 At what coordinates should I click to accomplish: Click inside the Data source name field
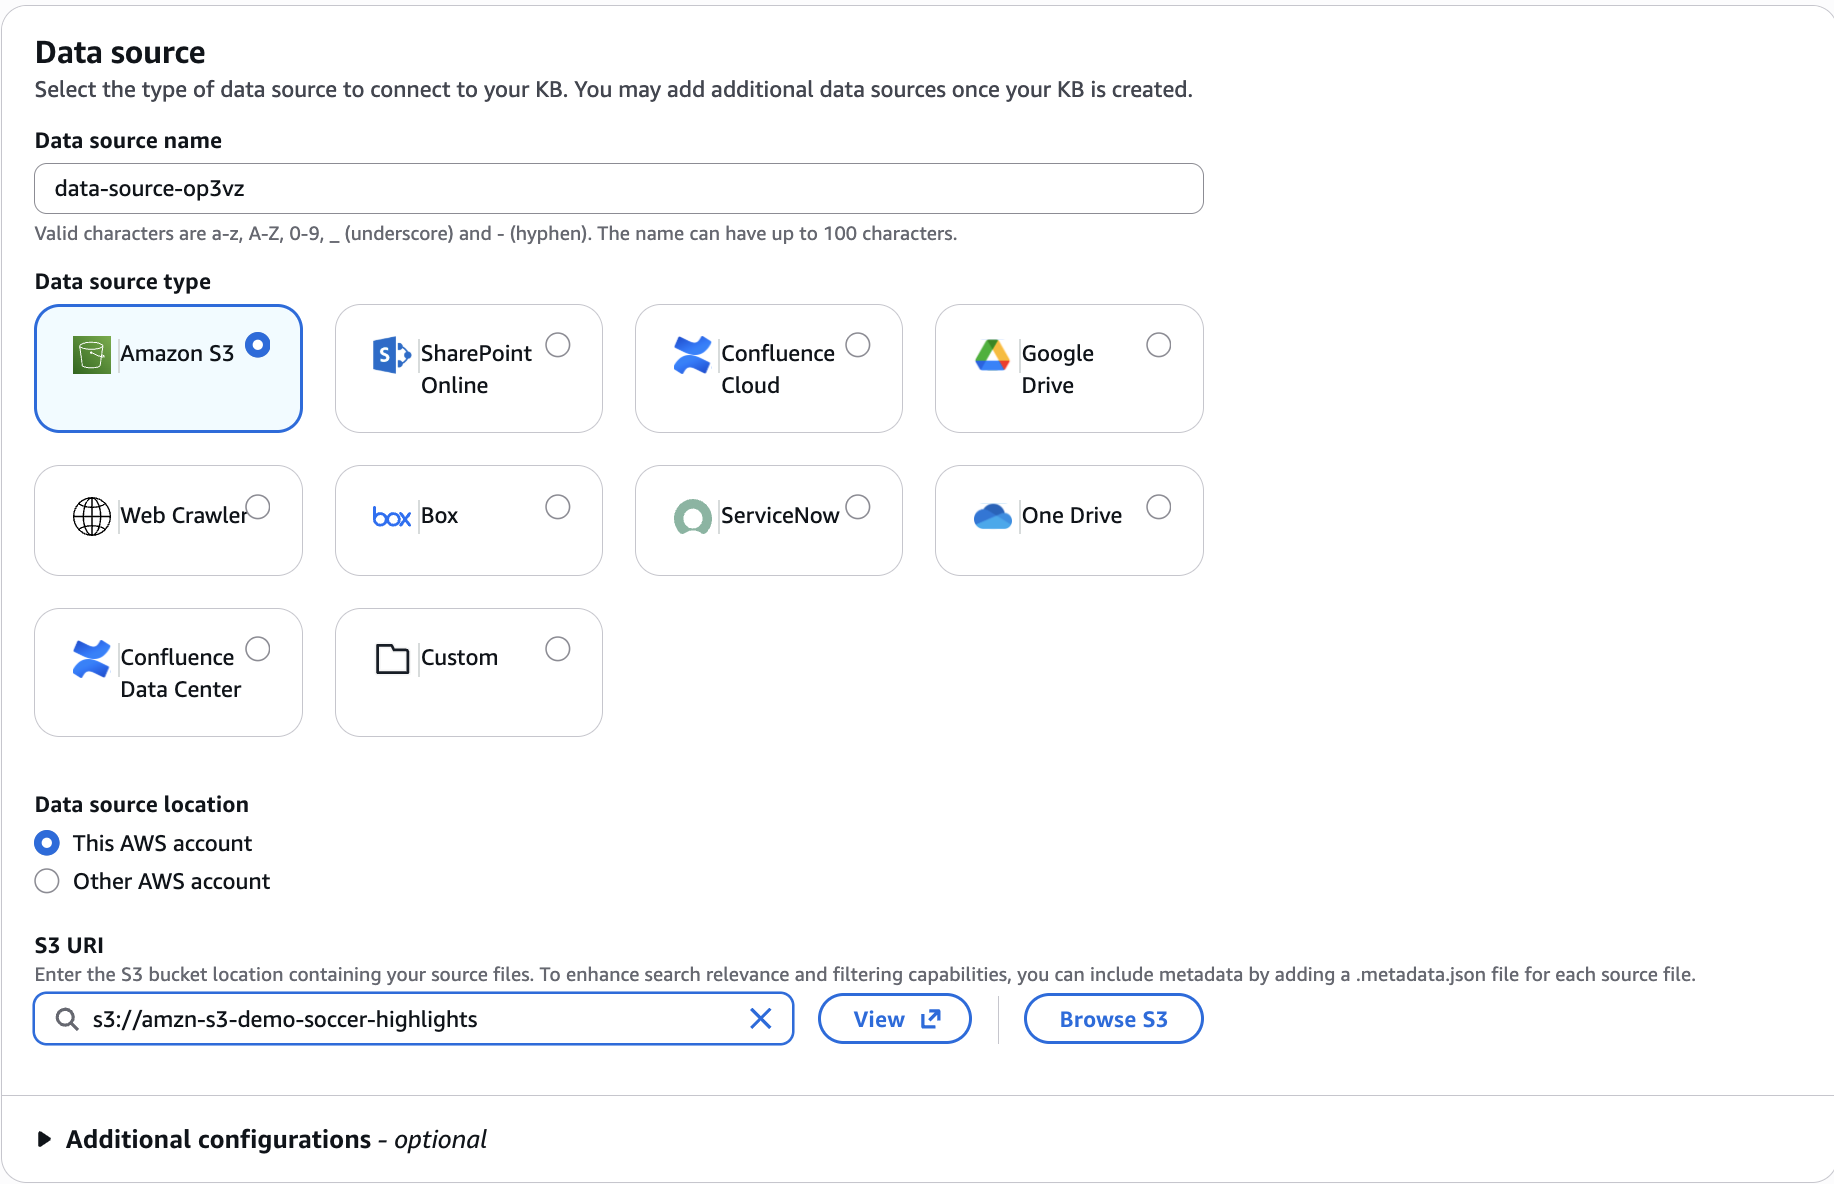pos(619,188)
